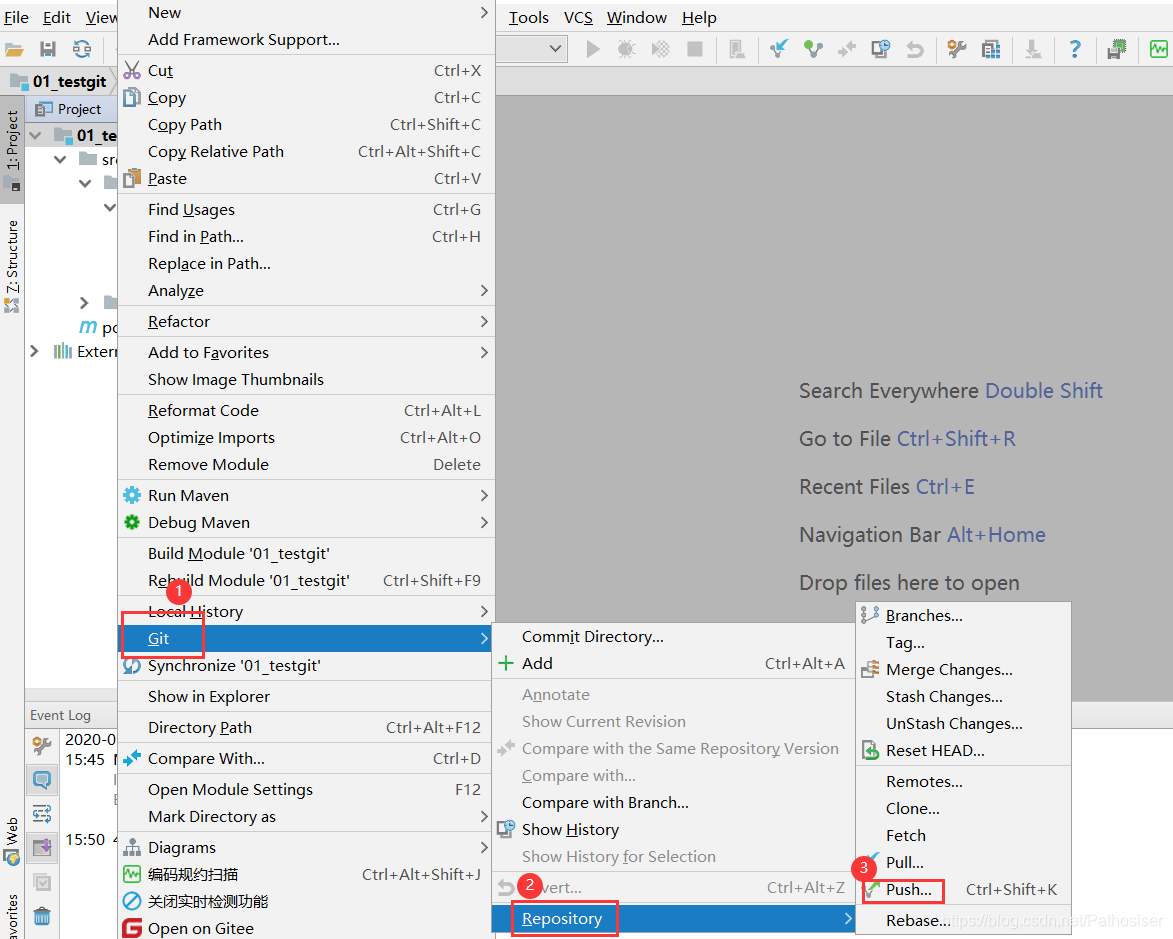
Task: Click Debug Maven green gear item
Action: [306, 522]
